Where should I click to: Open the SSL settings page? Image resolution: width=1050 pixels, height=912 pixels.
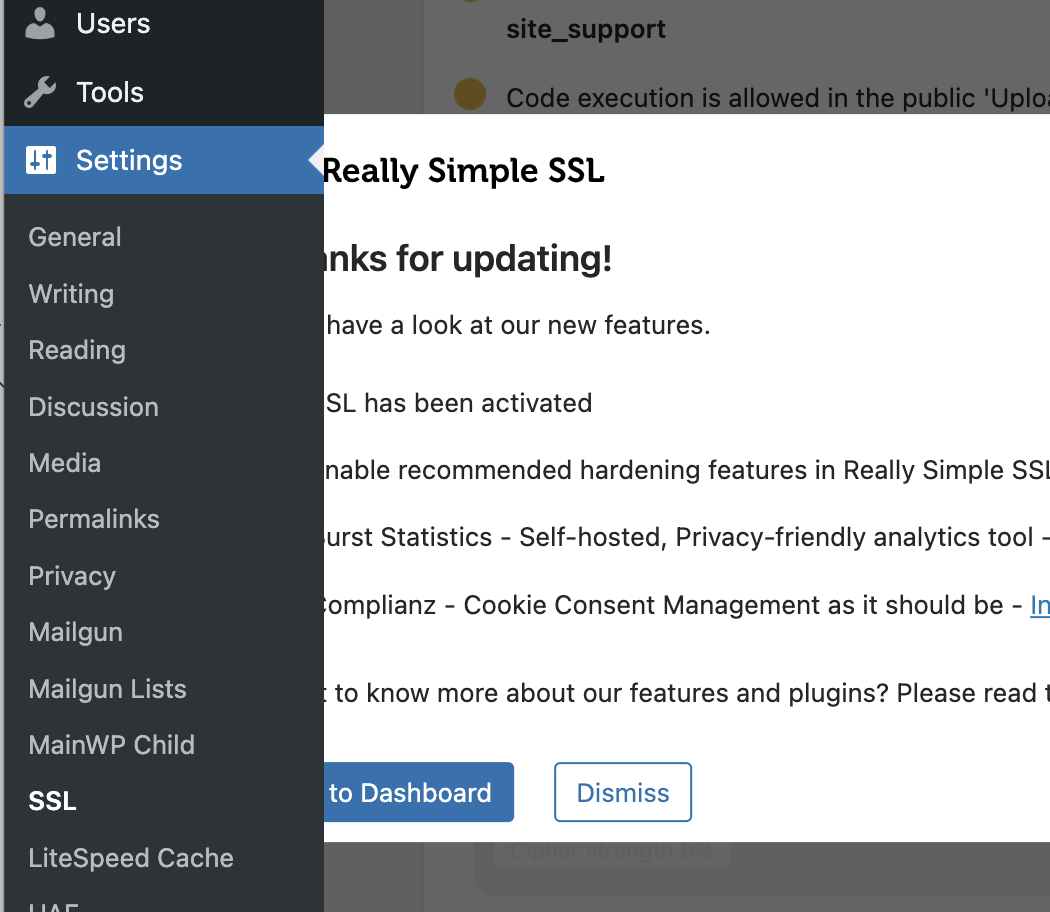[52, 801]
